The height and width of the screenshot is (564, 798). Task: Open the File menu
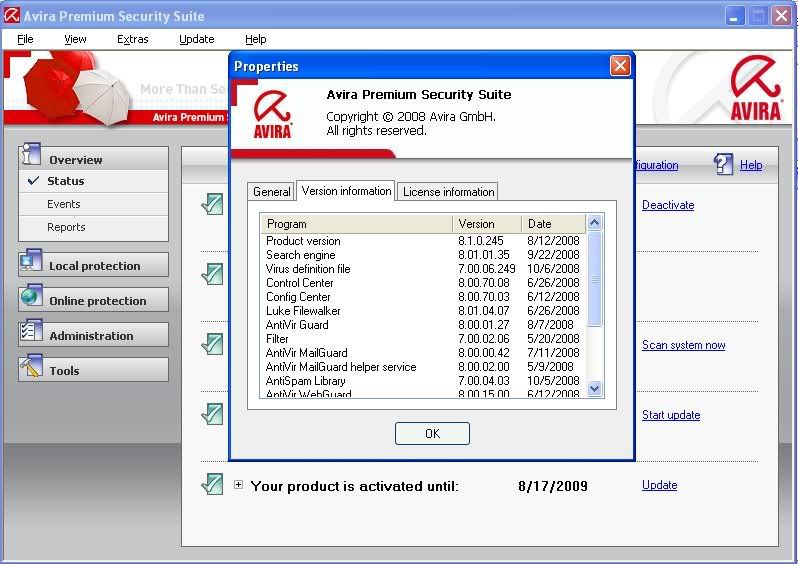pyautogui.click(x=25, y=39)
